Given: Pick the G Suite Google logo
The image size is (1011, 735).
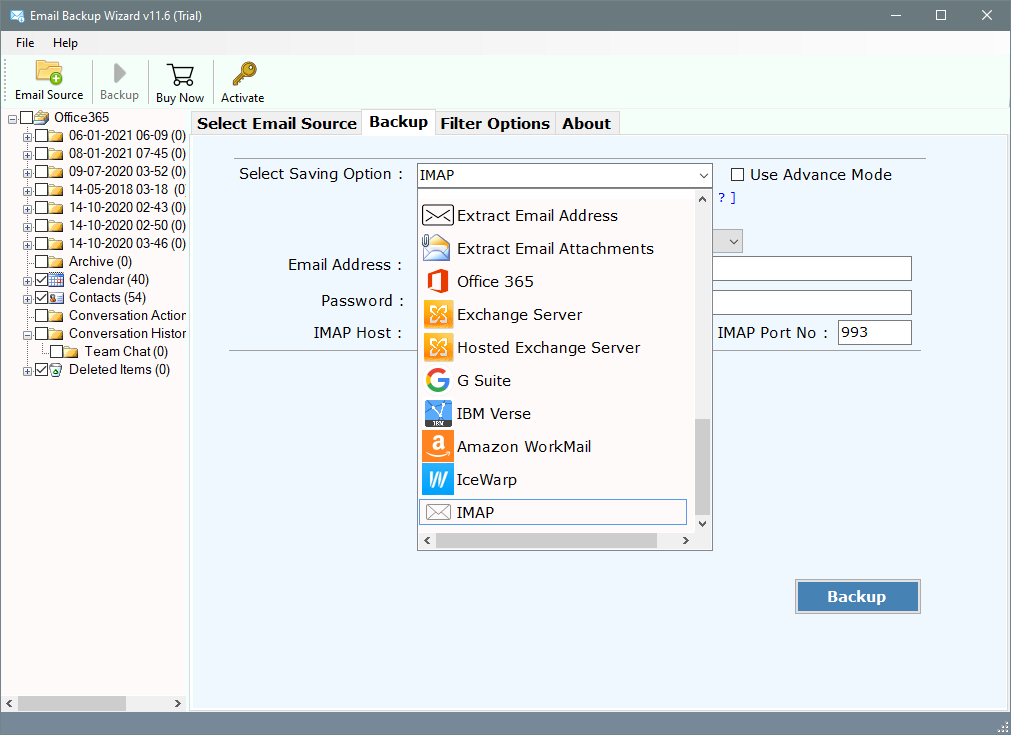Looking at the screenshot, I should 438,380.
